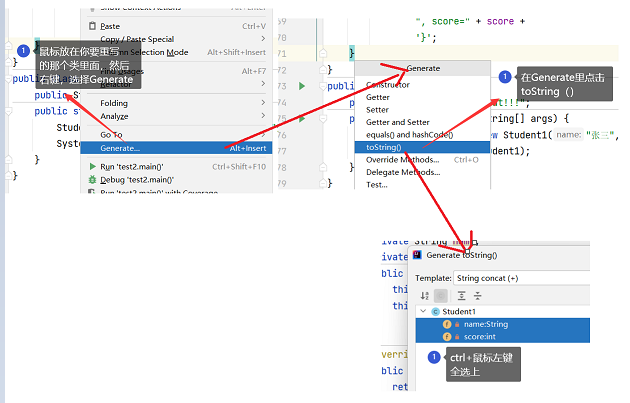Click line number 74 in the gutter

tap(282, 102)
